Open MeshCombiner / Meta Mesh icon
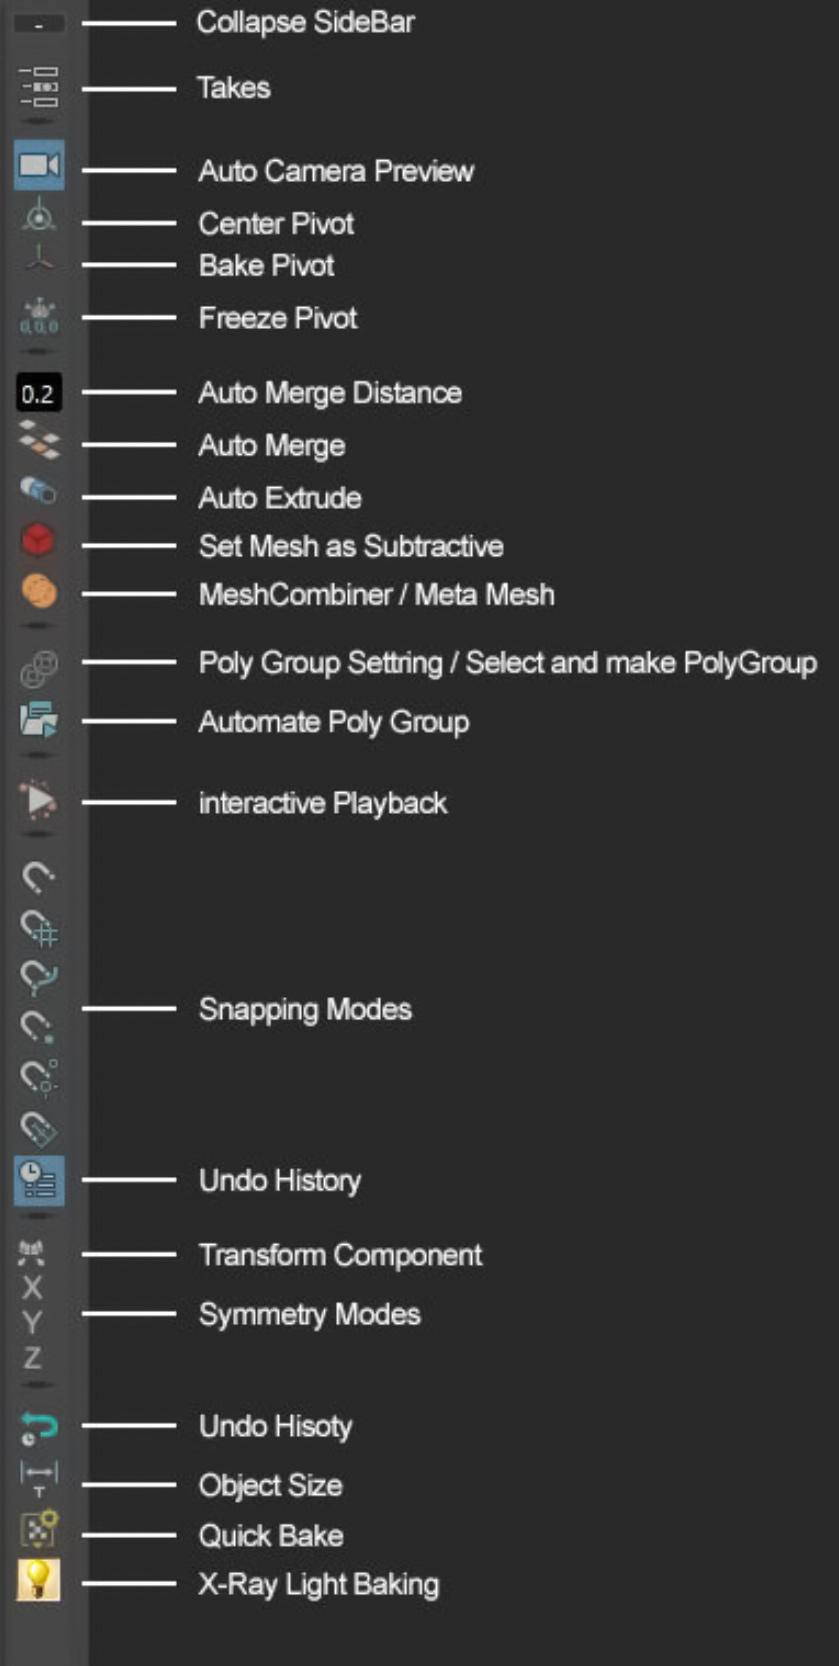 click(x=39, y=591)
